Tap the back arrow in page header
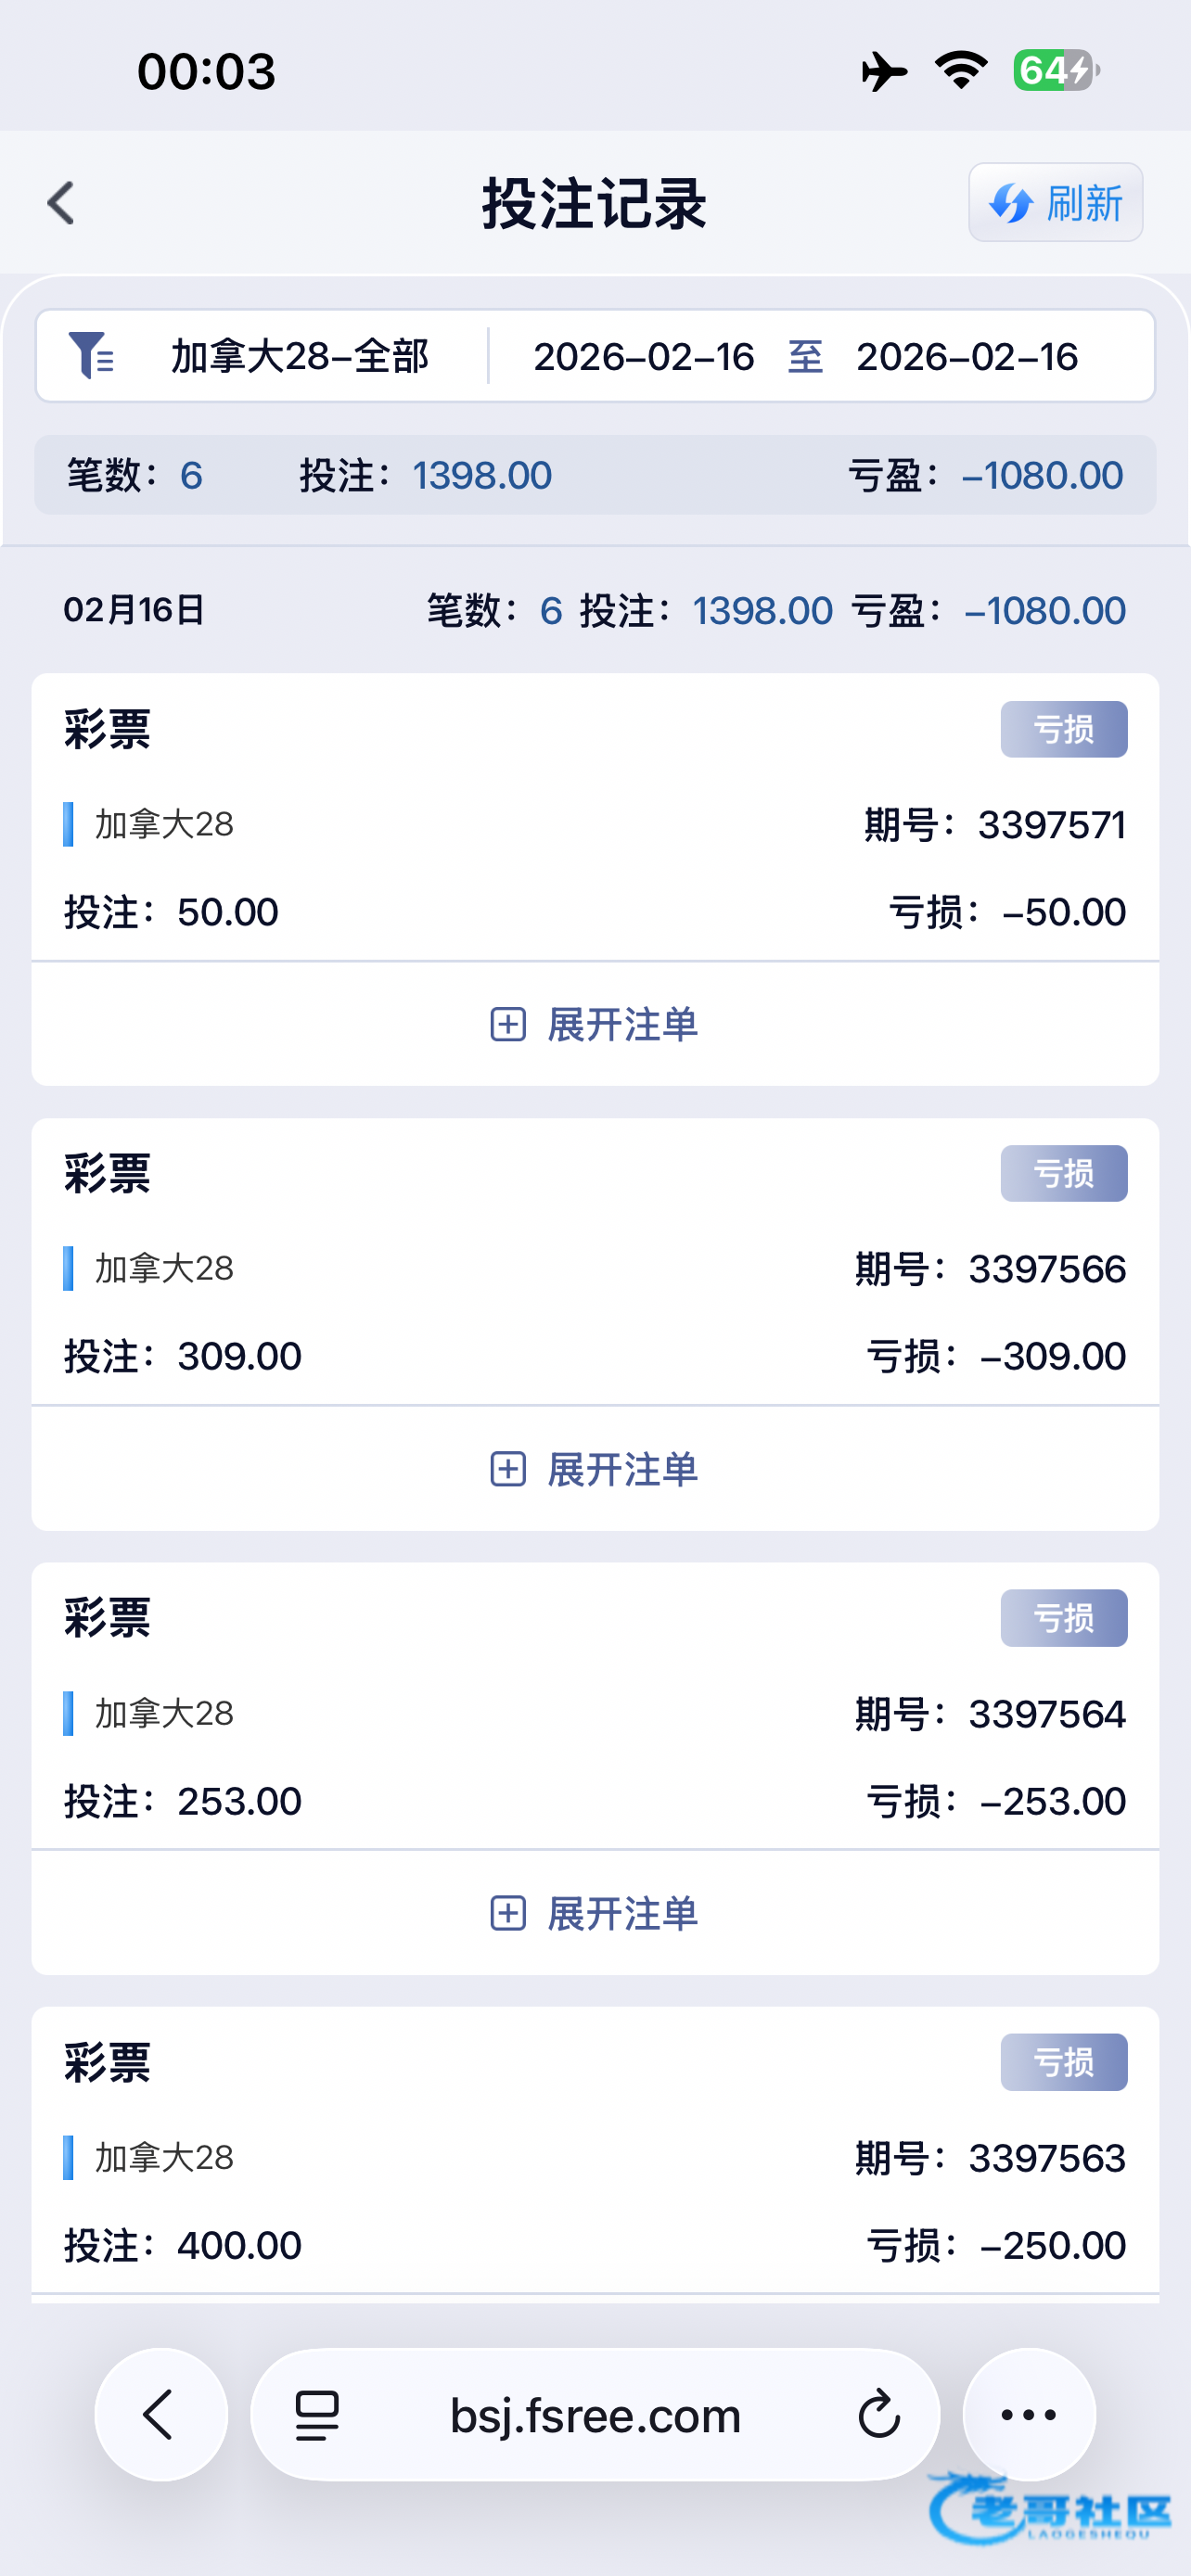 coord(62,204)
